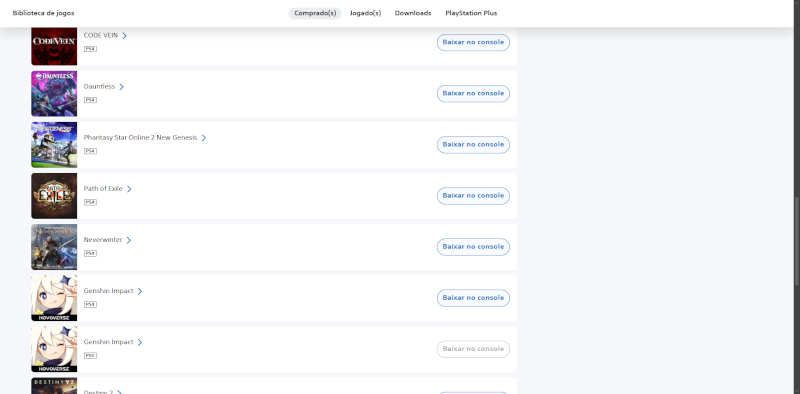Viewport: 800px width, 394px height.
Task: Click the PS5 badge under Genshin Impact
Action: 90,355
